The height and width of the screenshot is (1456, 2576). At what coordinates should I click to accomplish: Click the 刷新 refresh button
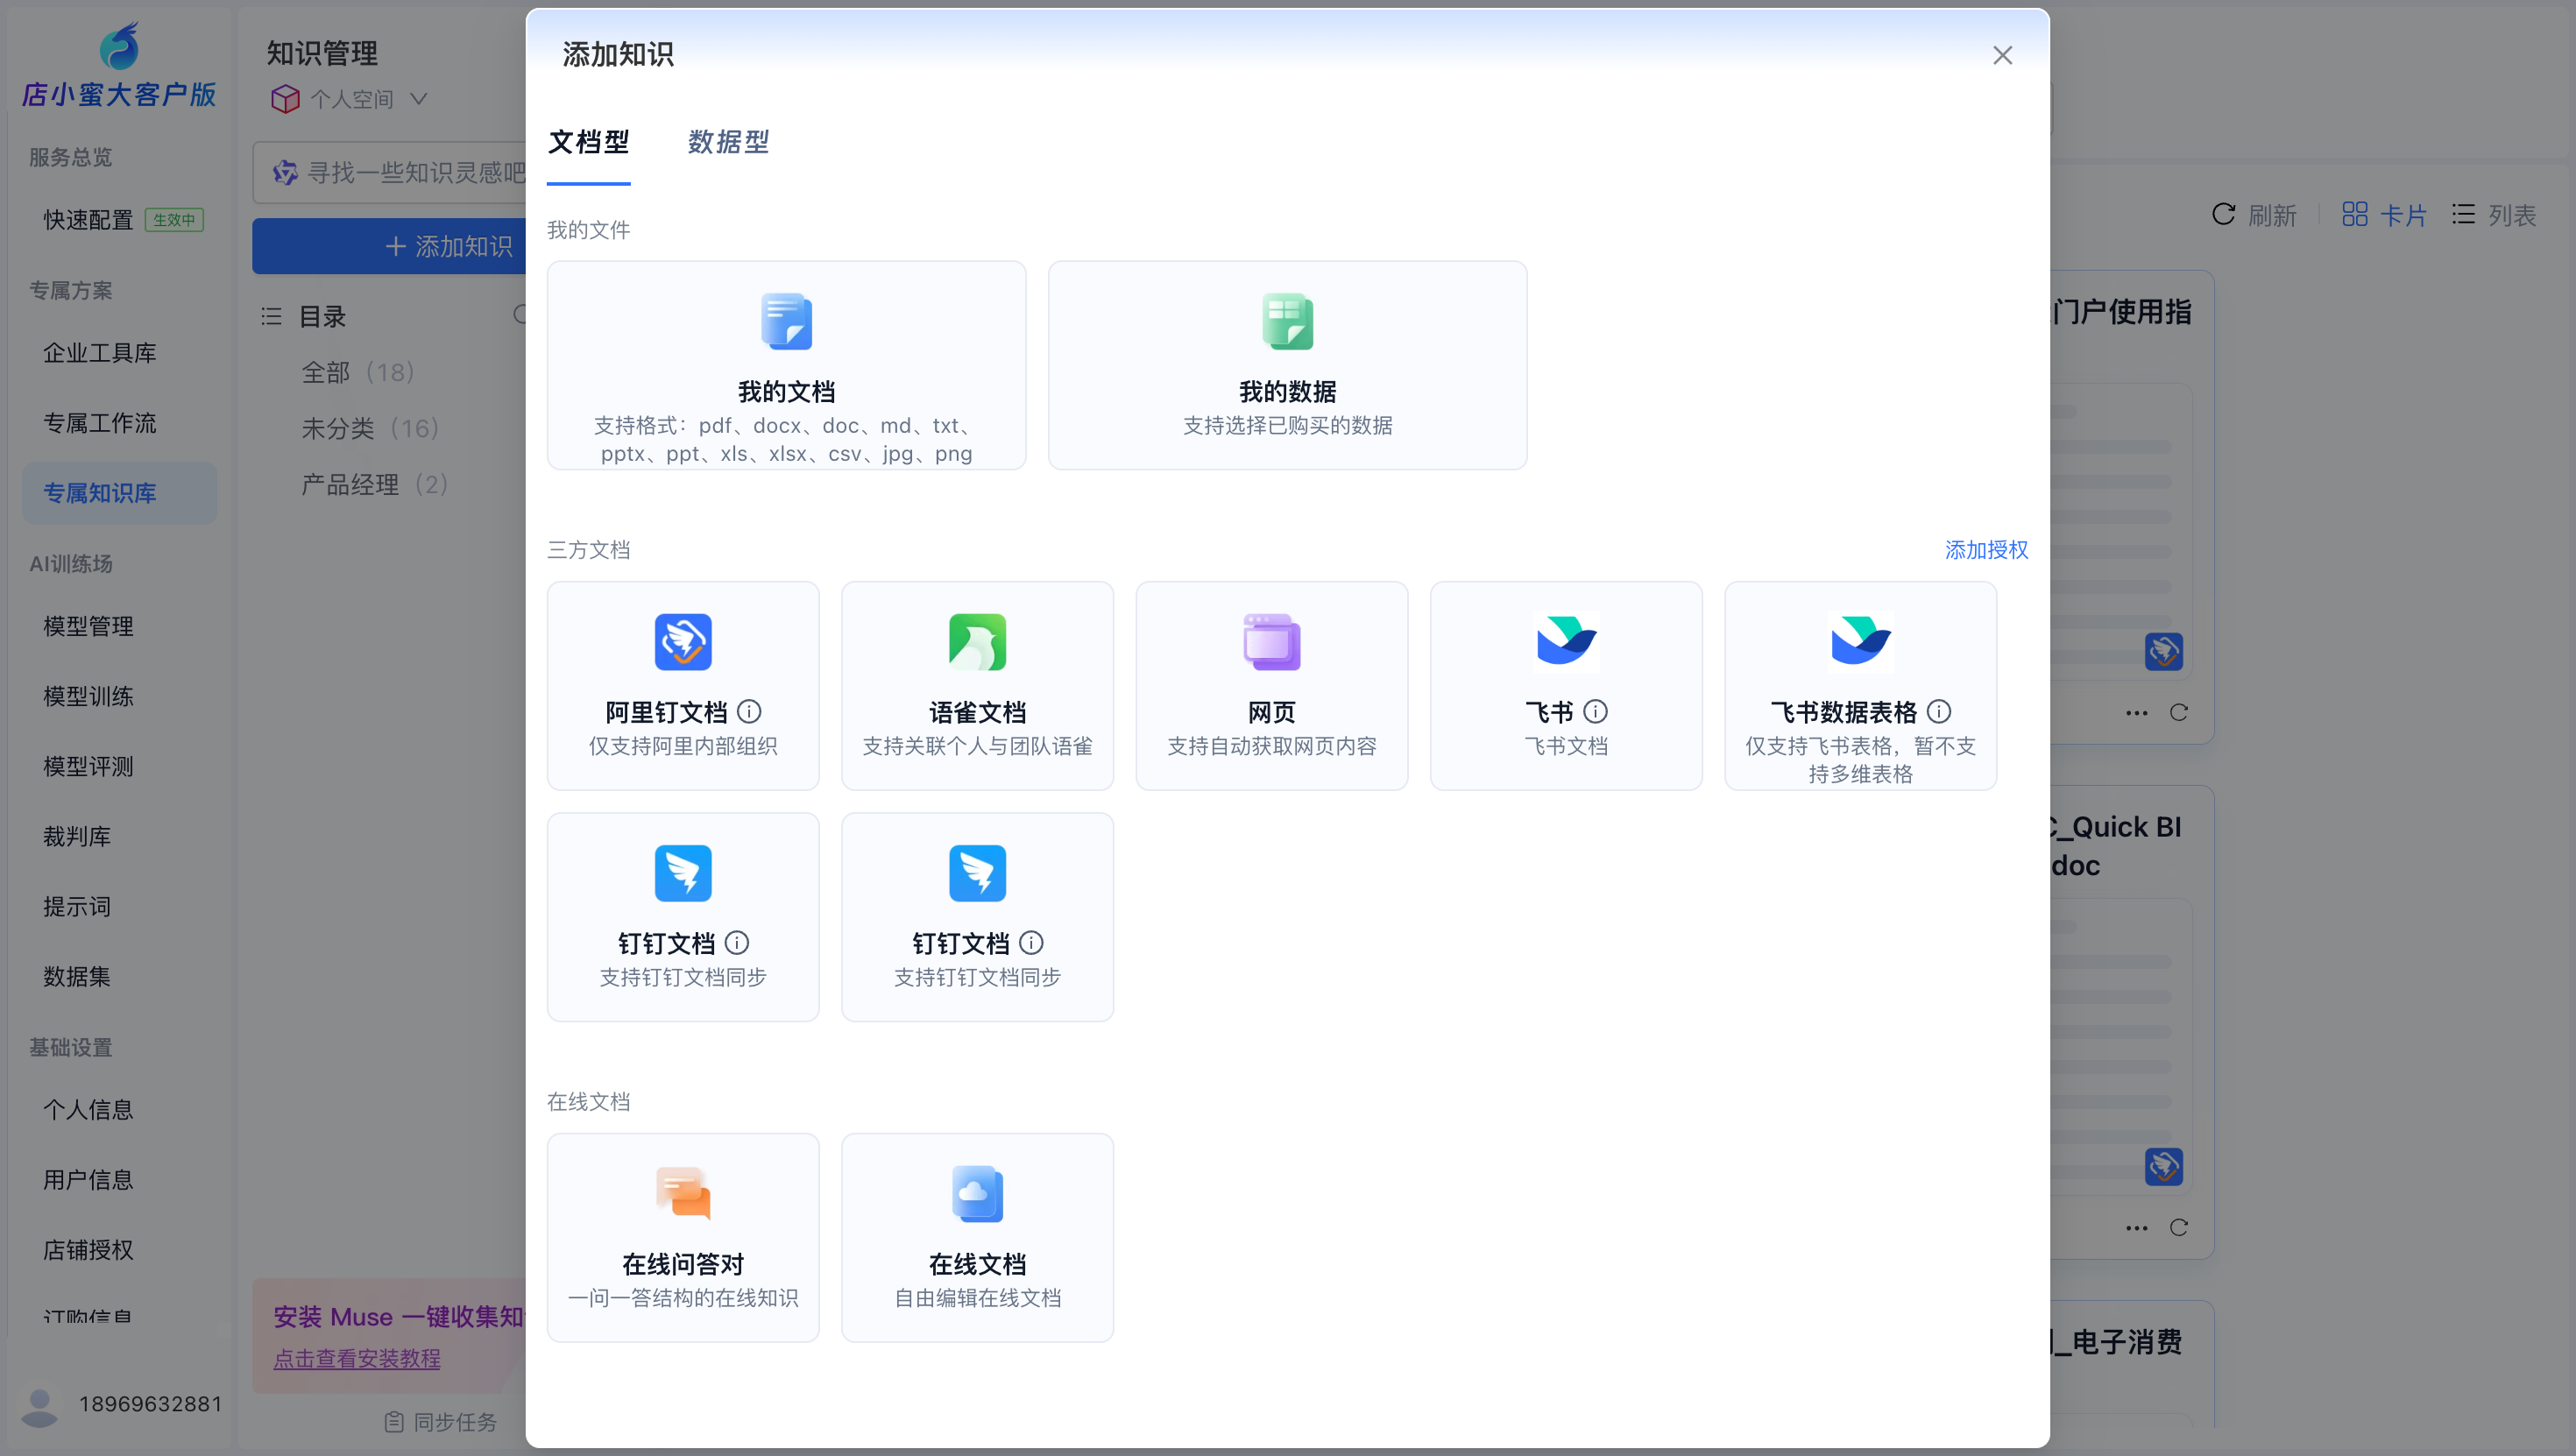(2254, 215)
